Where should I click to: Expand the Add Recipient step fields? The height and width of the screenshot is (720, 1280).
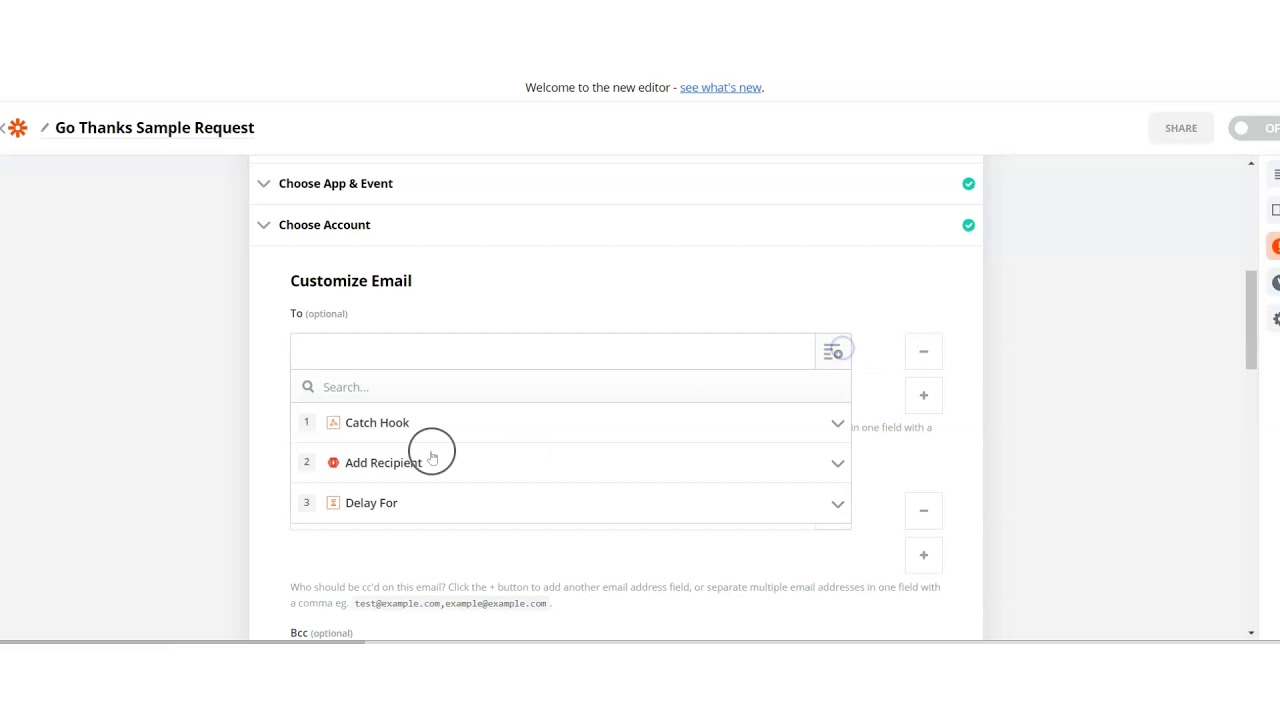pyautogui.click(x=837, y=464)
